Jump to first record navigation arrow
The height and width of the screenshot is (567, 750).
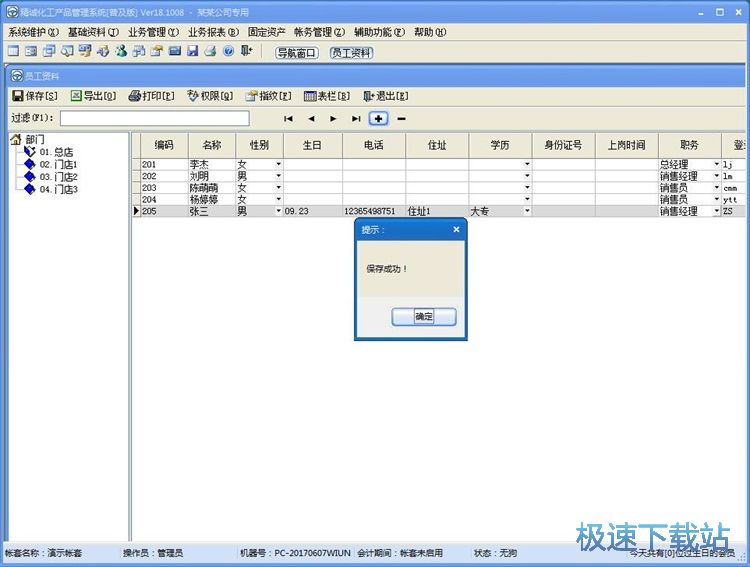[x=289, y=119]
